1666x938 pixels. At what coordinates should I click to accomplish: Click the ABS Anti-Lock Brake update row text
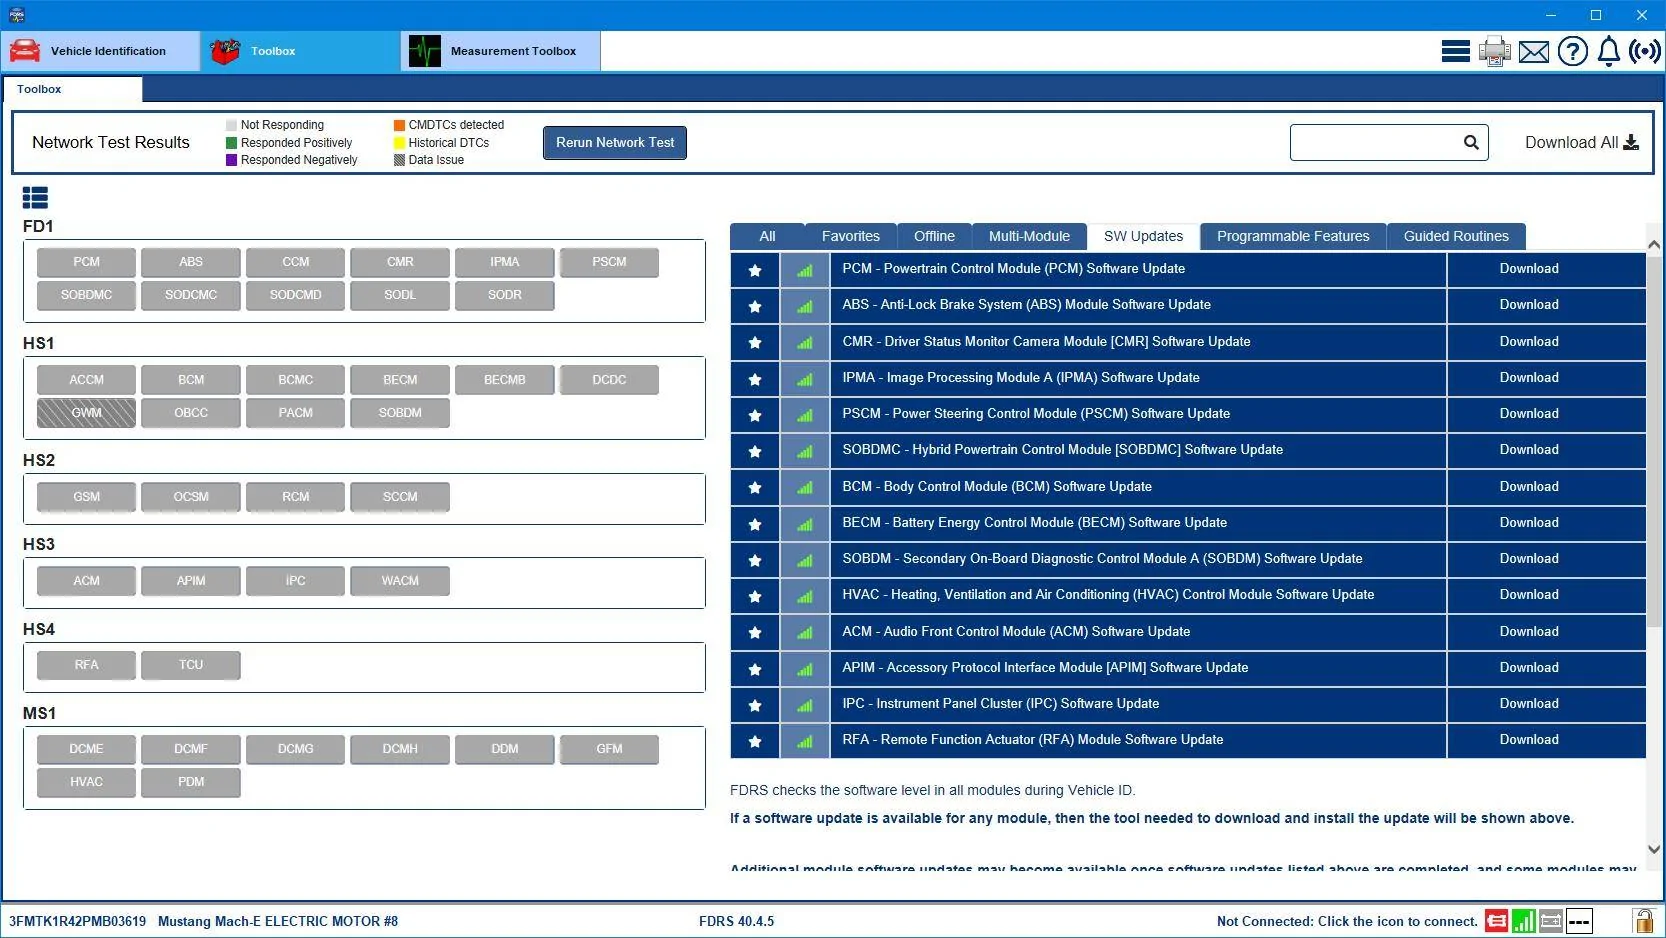pos(1026,305)
